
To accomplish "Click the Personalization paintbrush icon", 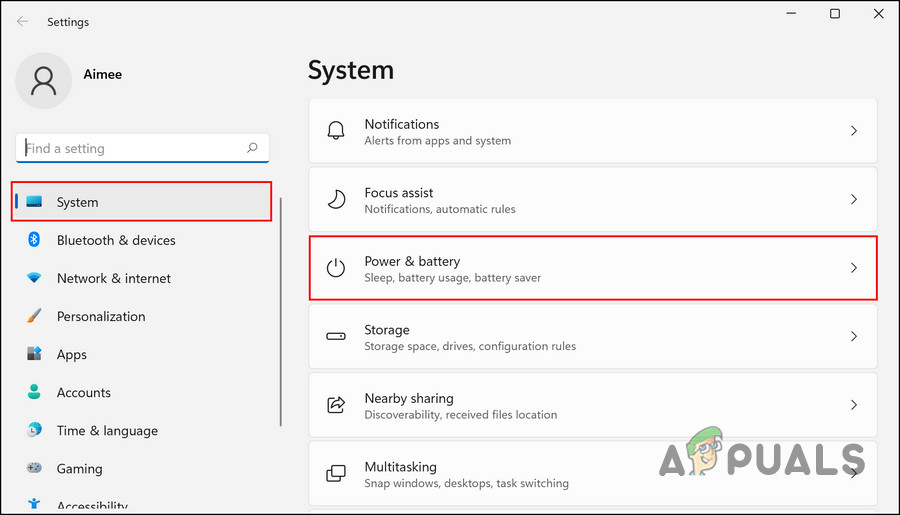I will coord(34,316).
